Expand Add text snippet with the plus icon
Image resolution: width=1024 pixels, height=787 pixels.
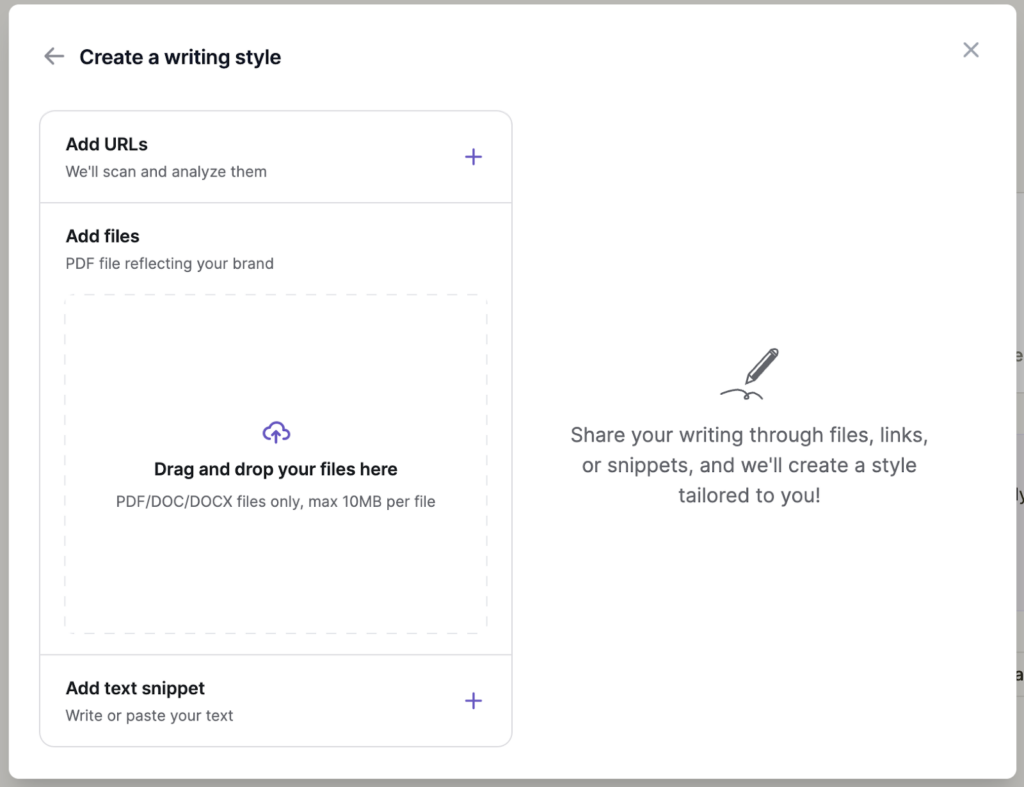click(x=473, y=701)
